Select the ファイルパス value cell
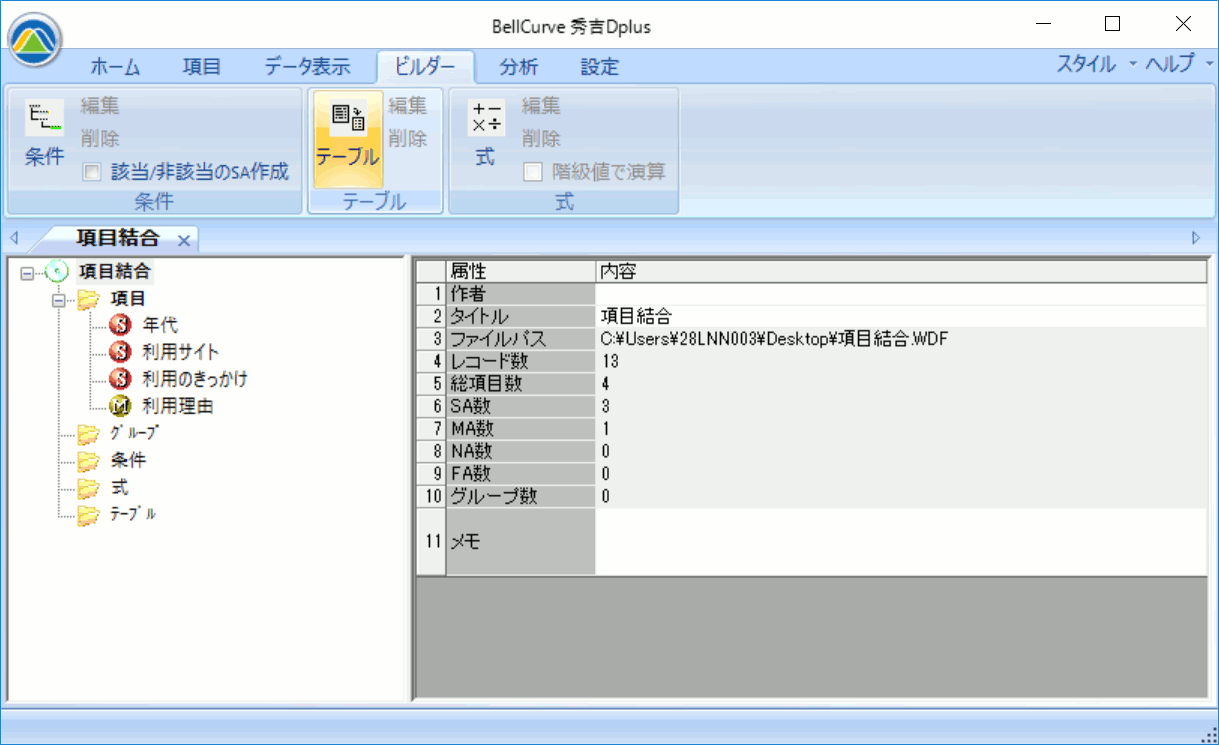1219x745 pixels. 901,339
